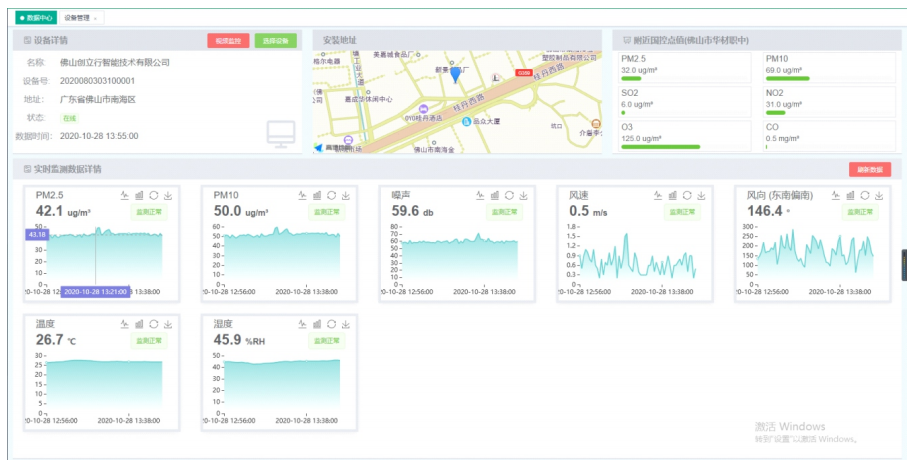Download the 风速 wind speed chart
Viewport: 923px width, 460px height.
pos(702,195)
